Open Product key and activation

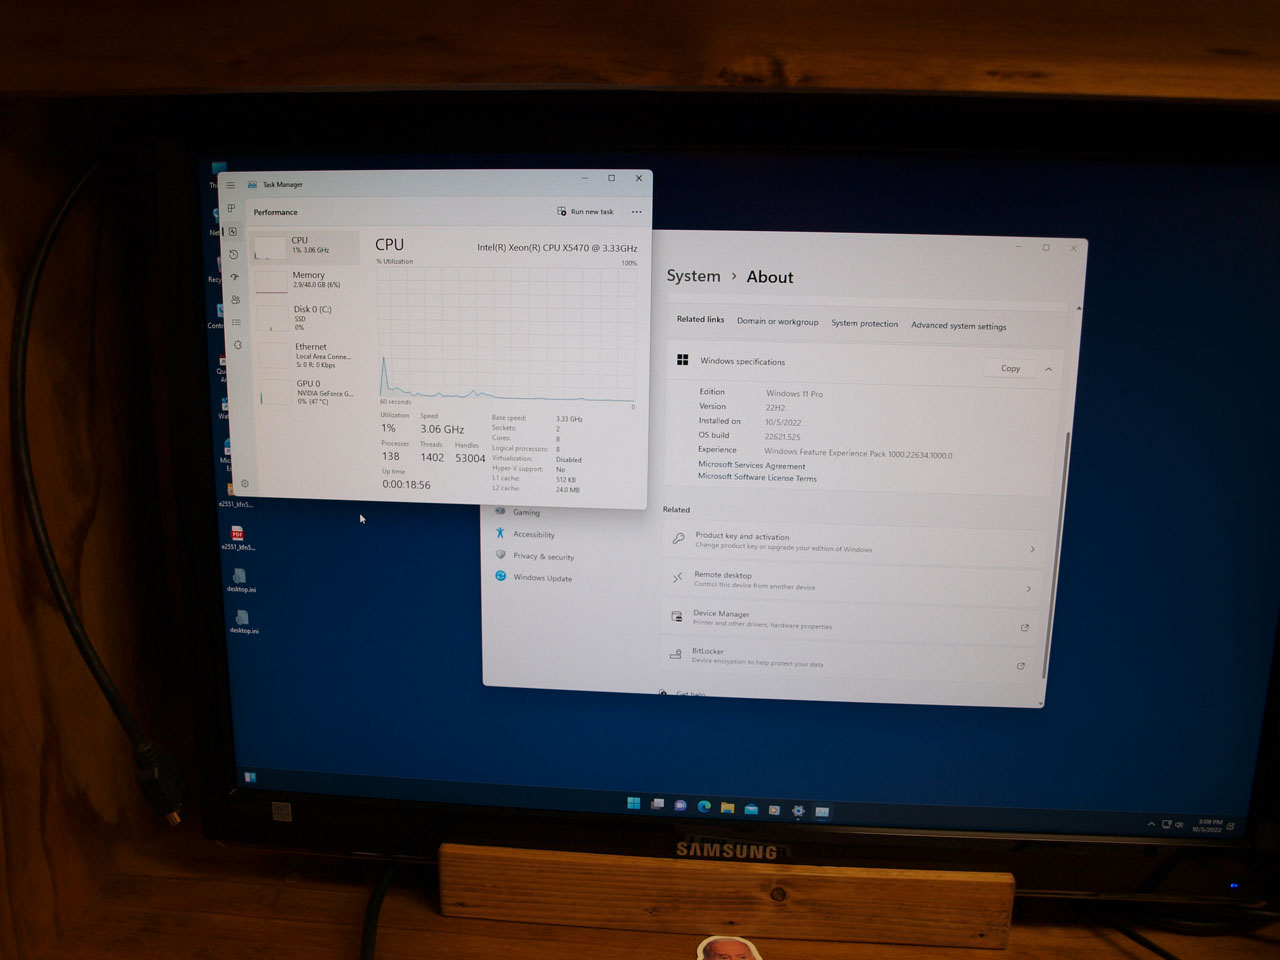pos(855,543)
